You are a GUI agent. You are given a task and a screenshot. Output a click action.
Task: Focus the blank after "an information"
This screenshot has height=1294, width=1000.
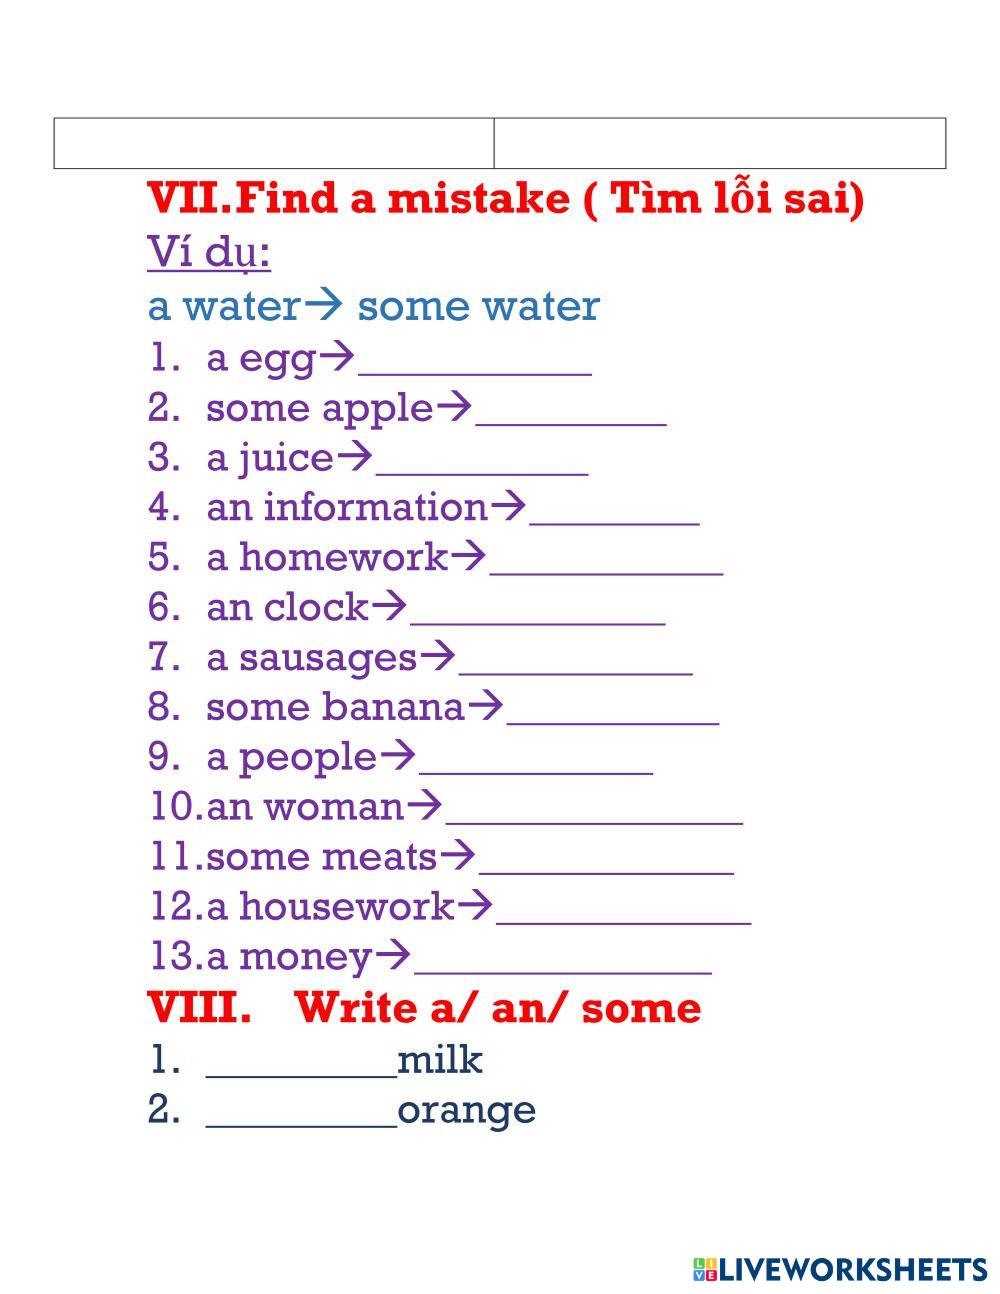(614, 510)
